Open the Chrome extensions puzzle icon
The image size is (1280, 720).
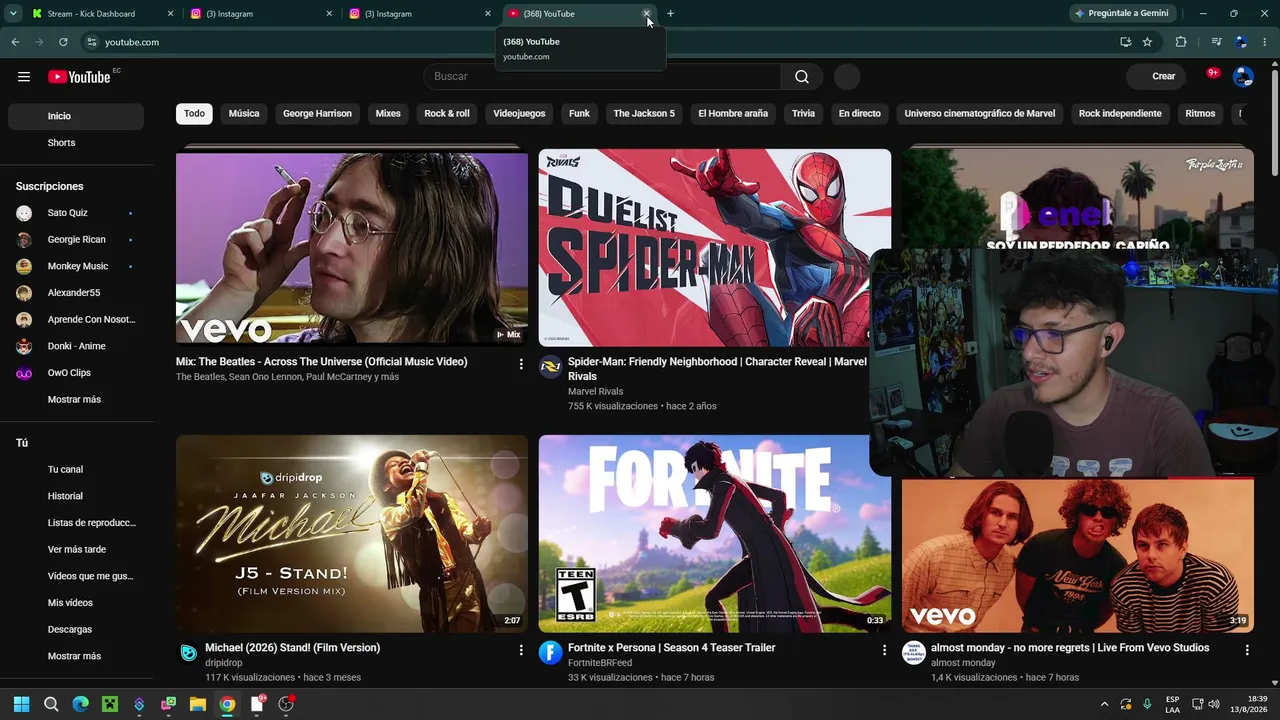[x=1181, y=42]
